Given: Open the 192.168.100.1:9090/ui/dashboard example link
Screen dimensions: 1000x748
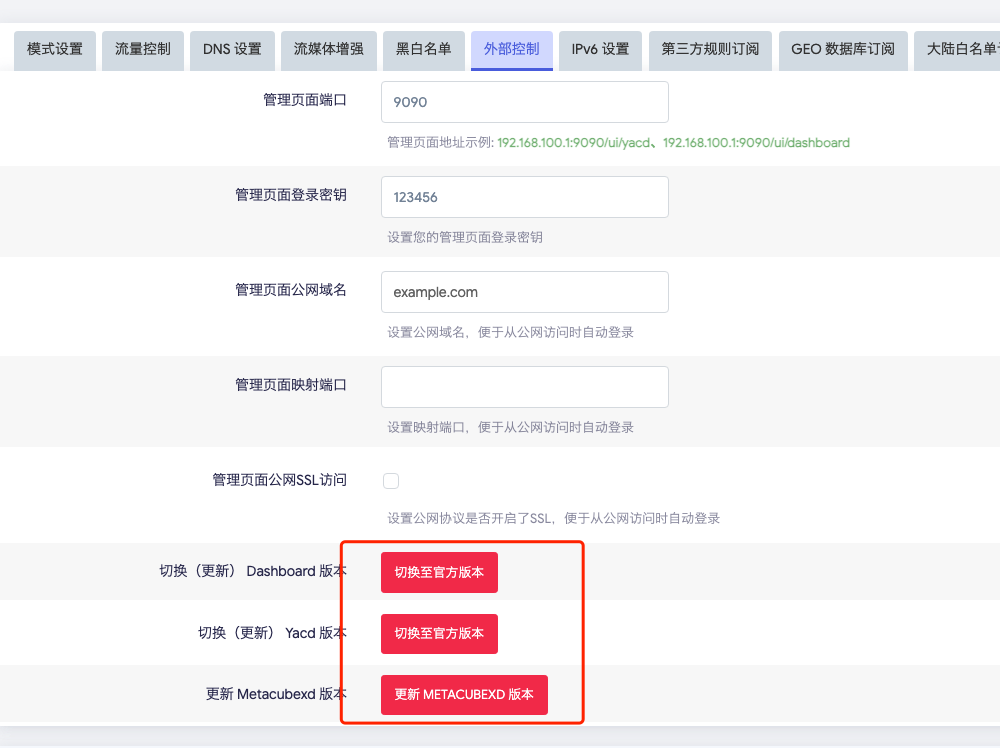Looking at the screenshot, I should [x=756, y=143].
